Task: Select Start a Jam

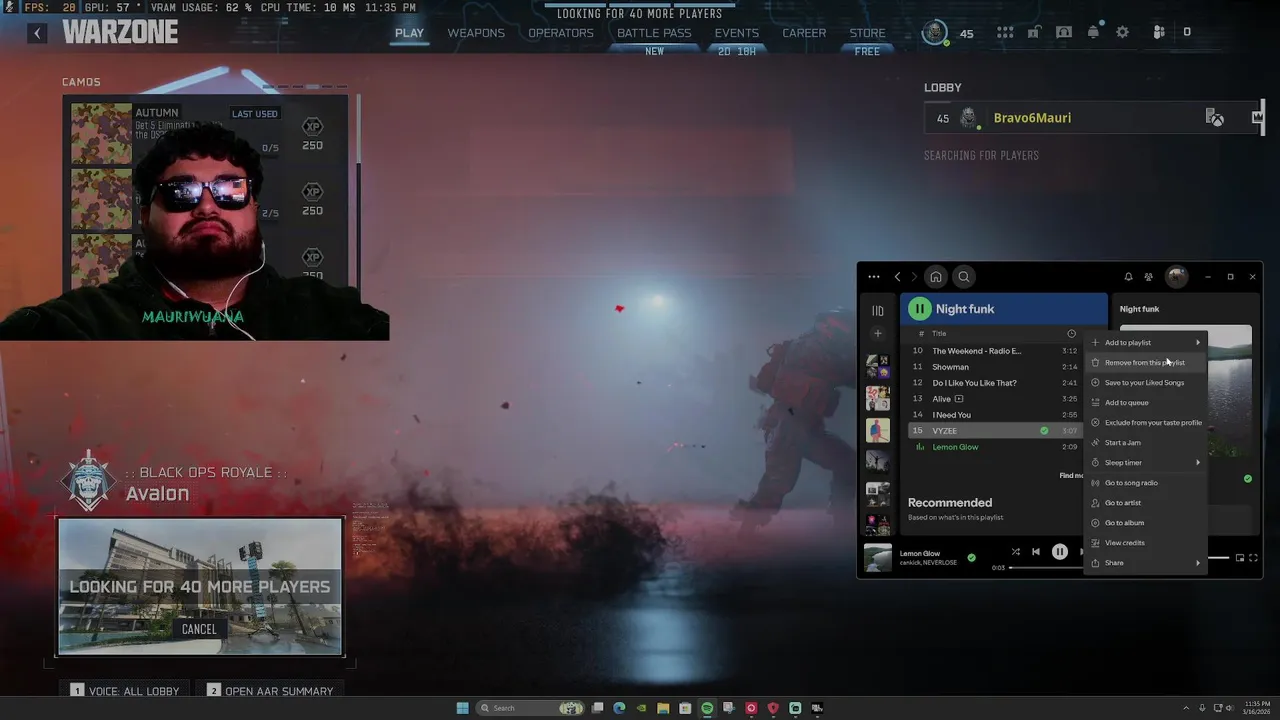Action: coord(1146,443)
